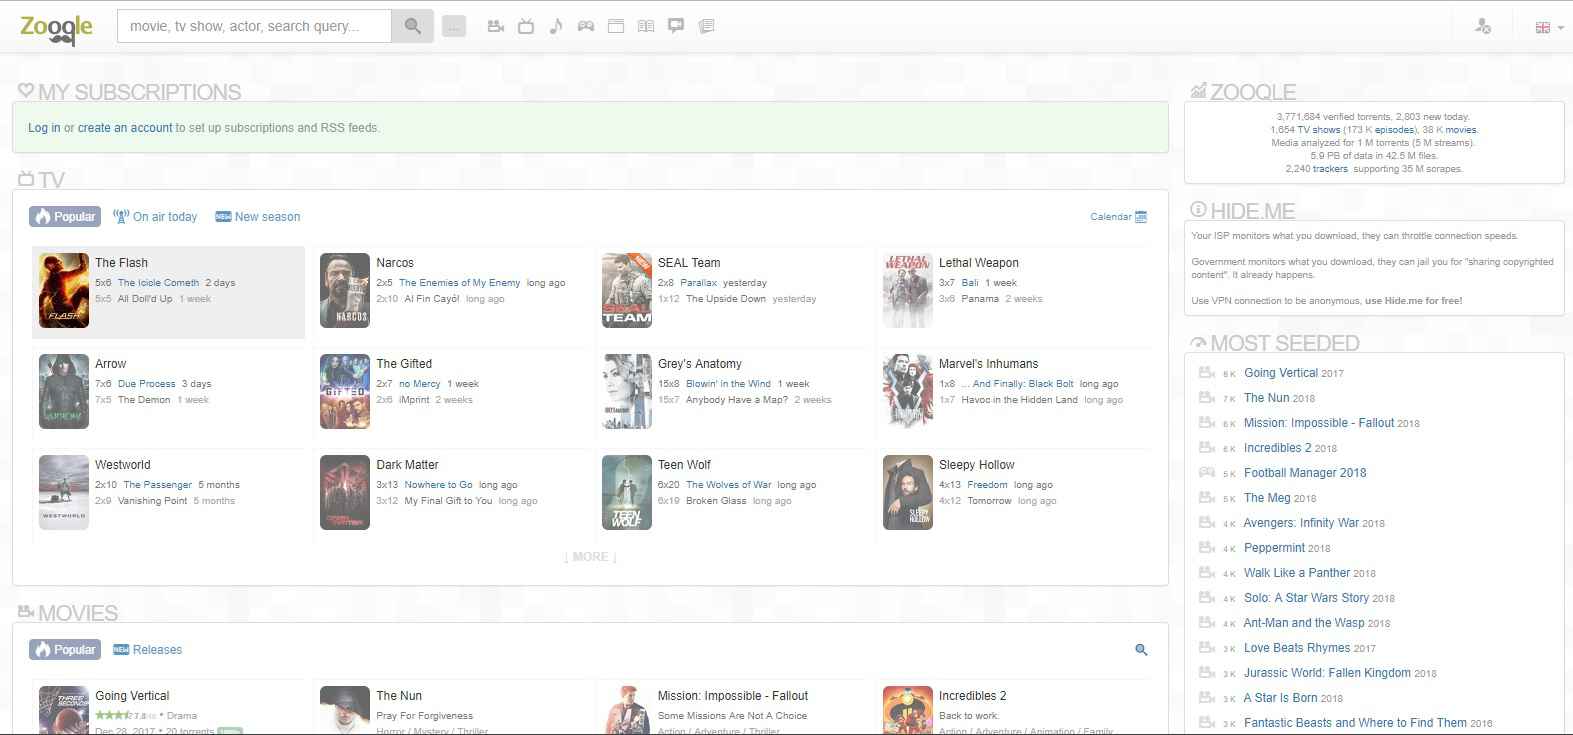Switch to On air today tab
This screenshot has height=735, width=1573.
click(155, 217)
